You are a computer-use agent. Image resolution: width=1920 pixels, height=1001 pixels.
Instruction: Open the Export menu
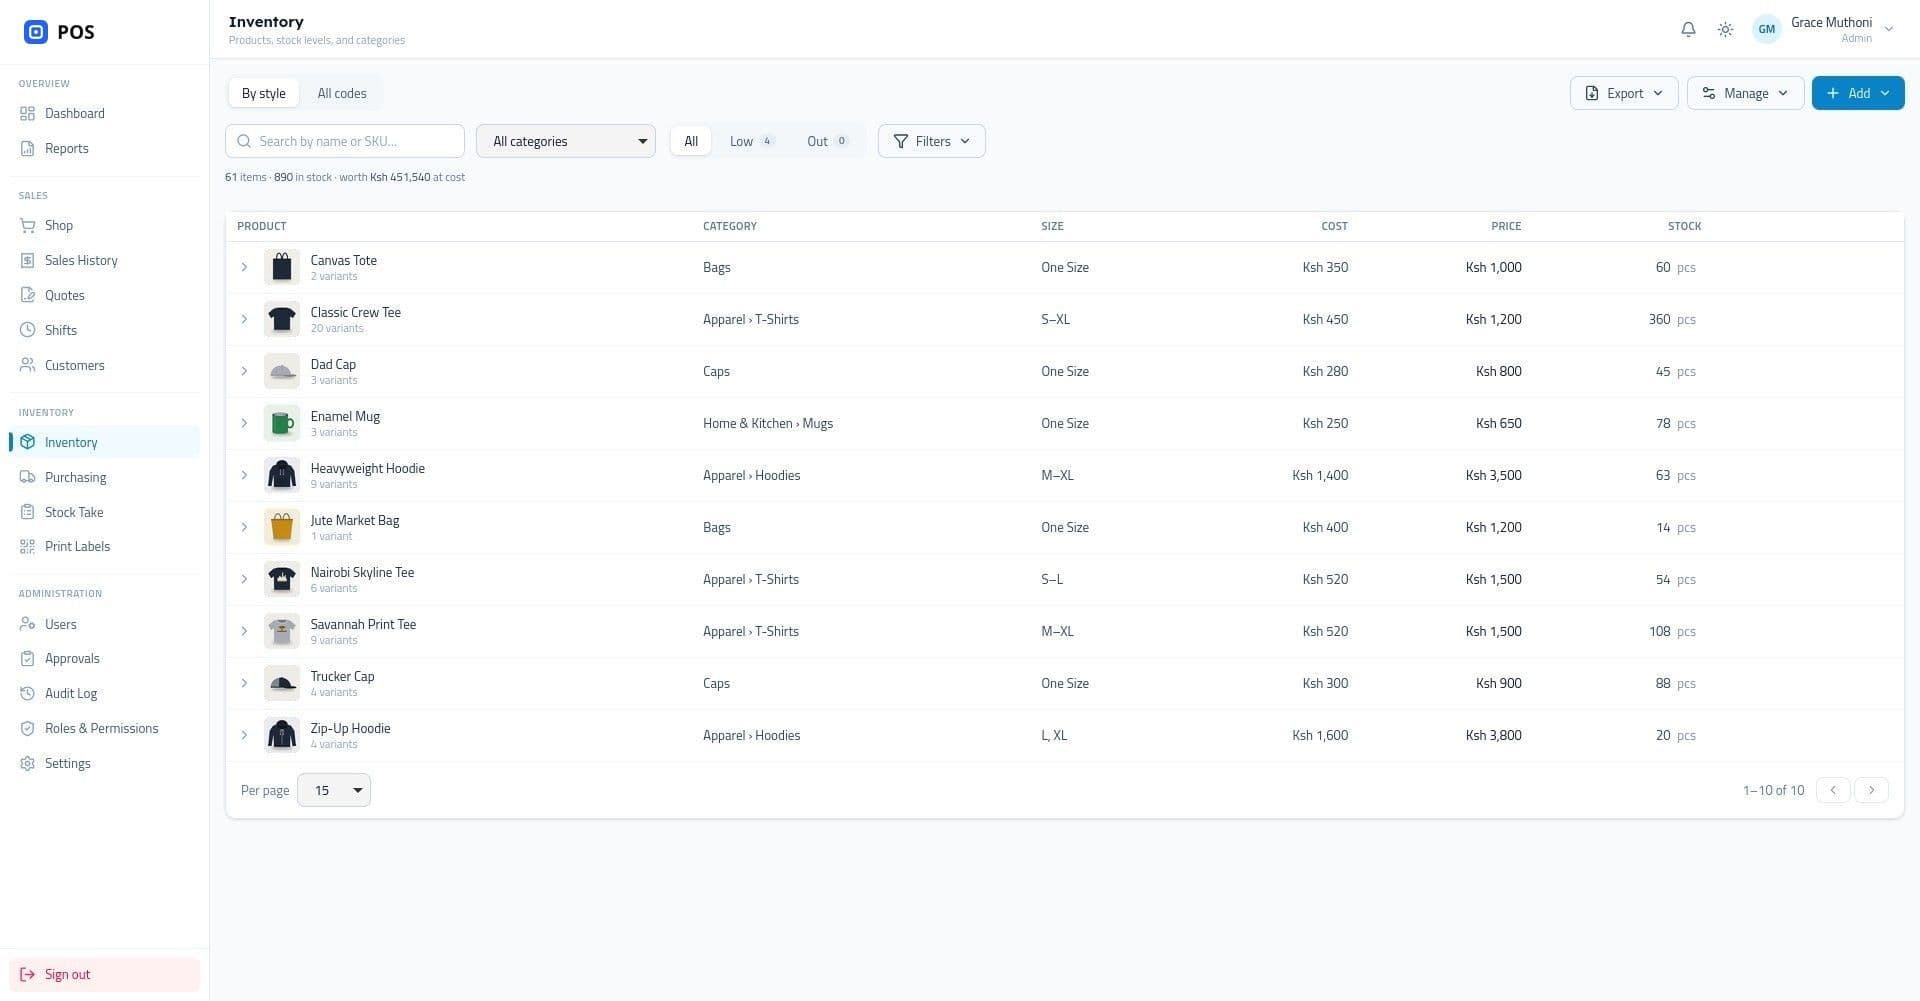click(1624, 93)
